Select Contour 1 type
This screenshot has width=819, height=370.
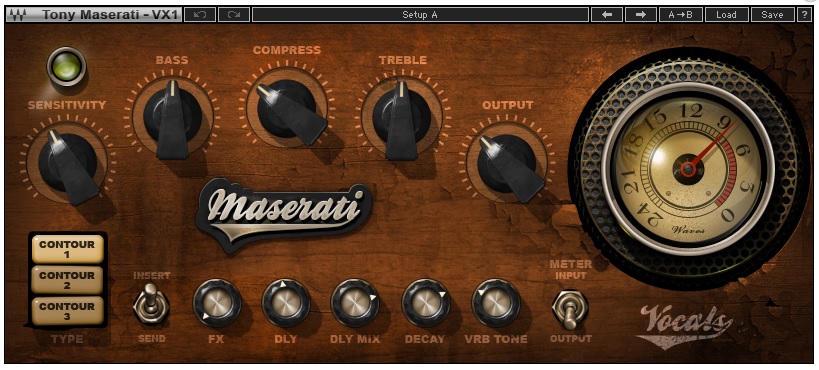pyautogui.click(x=67, y=249)
